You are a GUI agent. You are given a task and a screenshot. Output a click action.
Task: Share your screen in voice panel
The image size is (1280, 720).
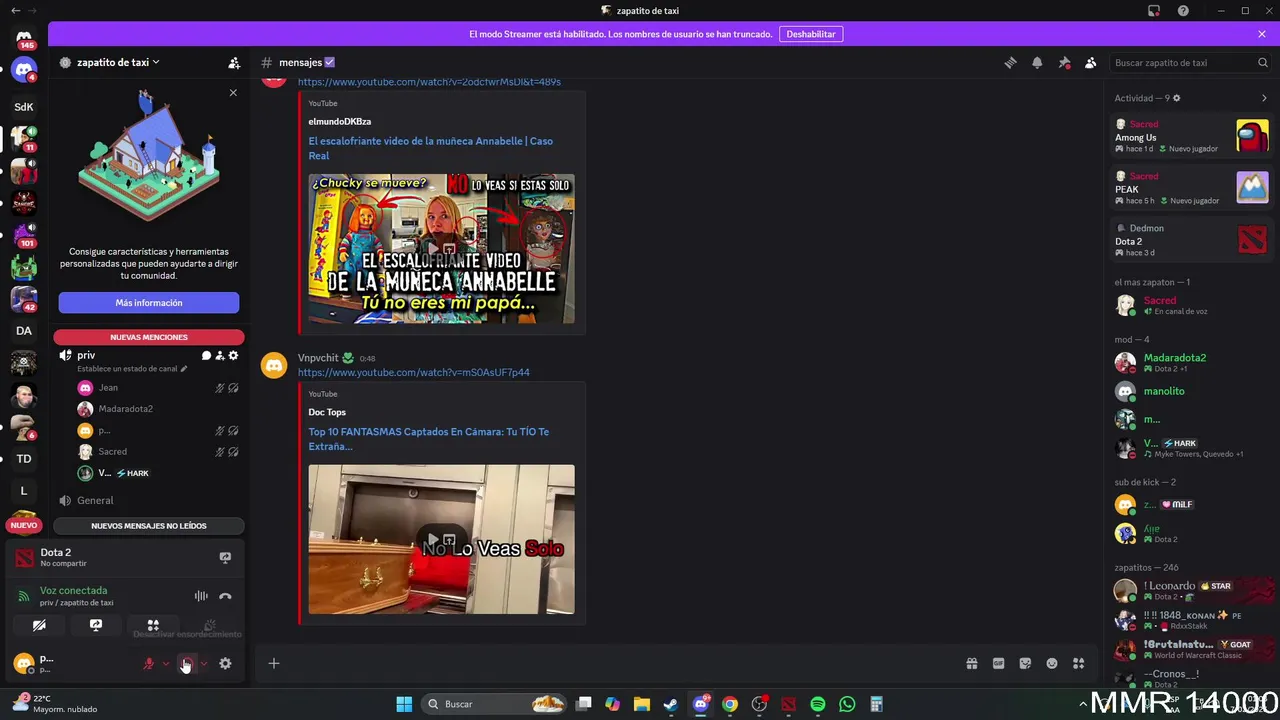click(96, 626)
